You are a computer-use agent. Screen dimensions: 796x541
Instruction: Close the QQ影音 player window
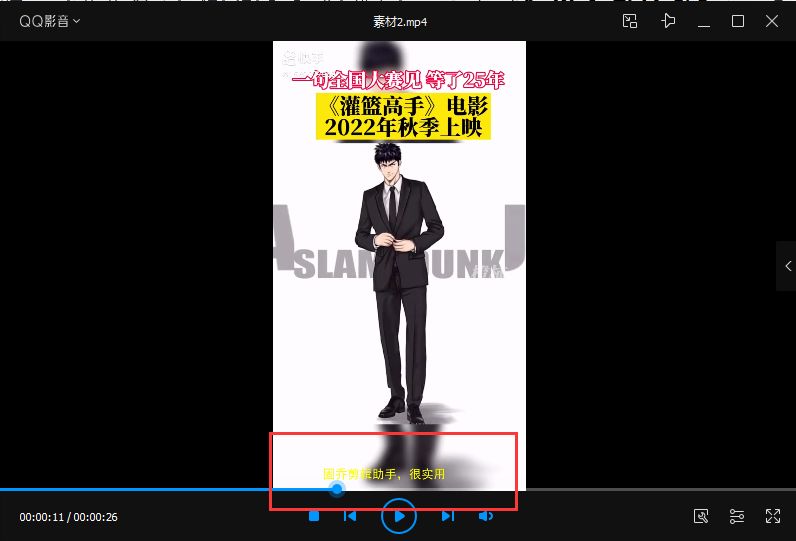772,21
